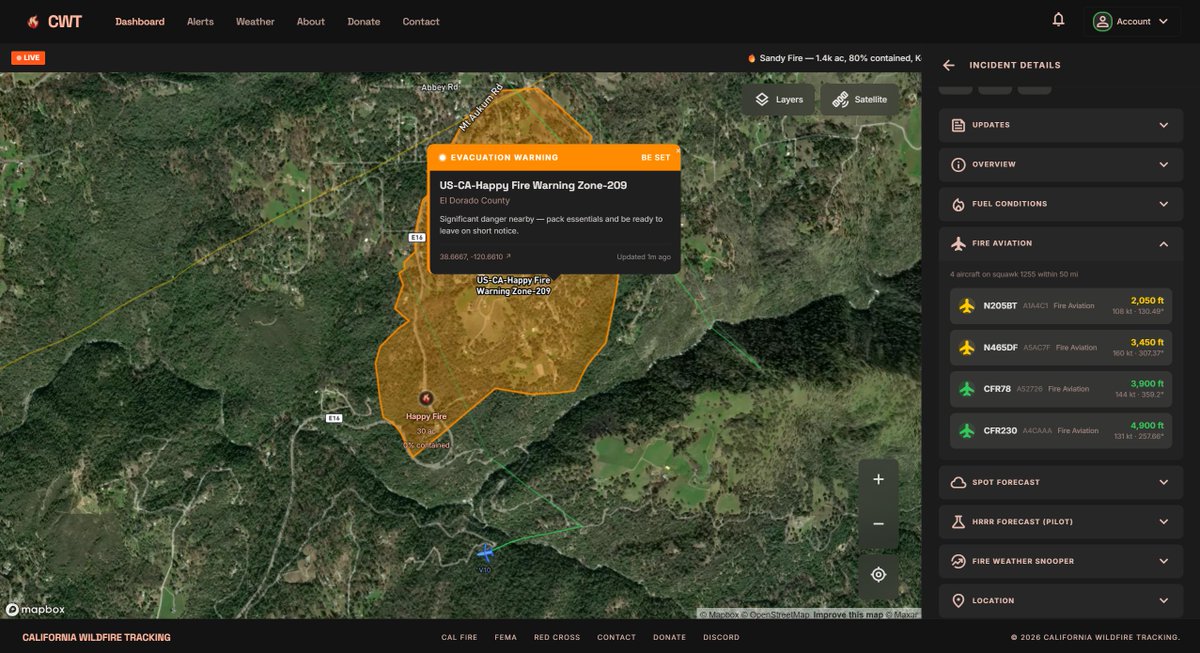Click the HRRR Forecast flask icon
The height and width of the screenshot is (653, 1200).
(x=958, y=522)
